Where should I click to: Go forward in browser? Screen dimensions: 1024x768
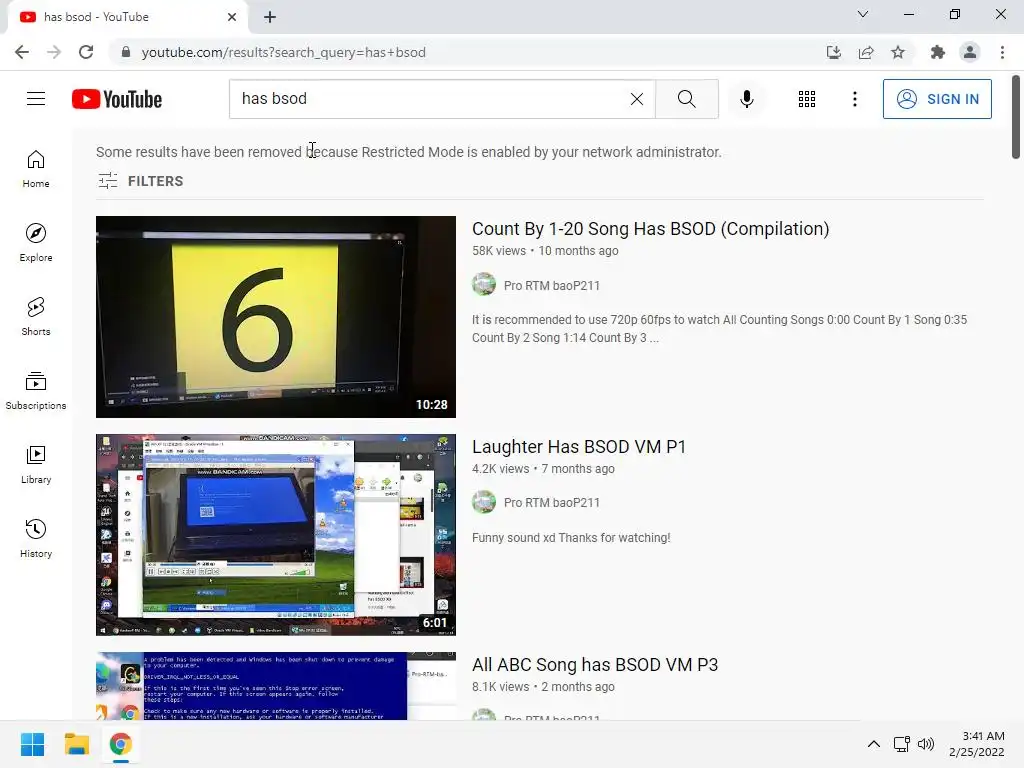54,52
